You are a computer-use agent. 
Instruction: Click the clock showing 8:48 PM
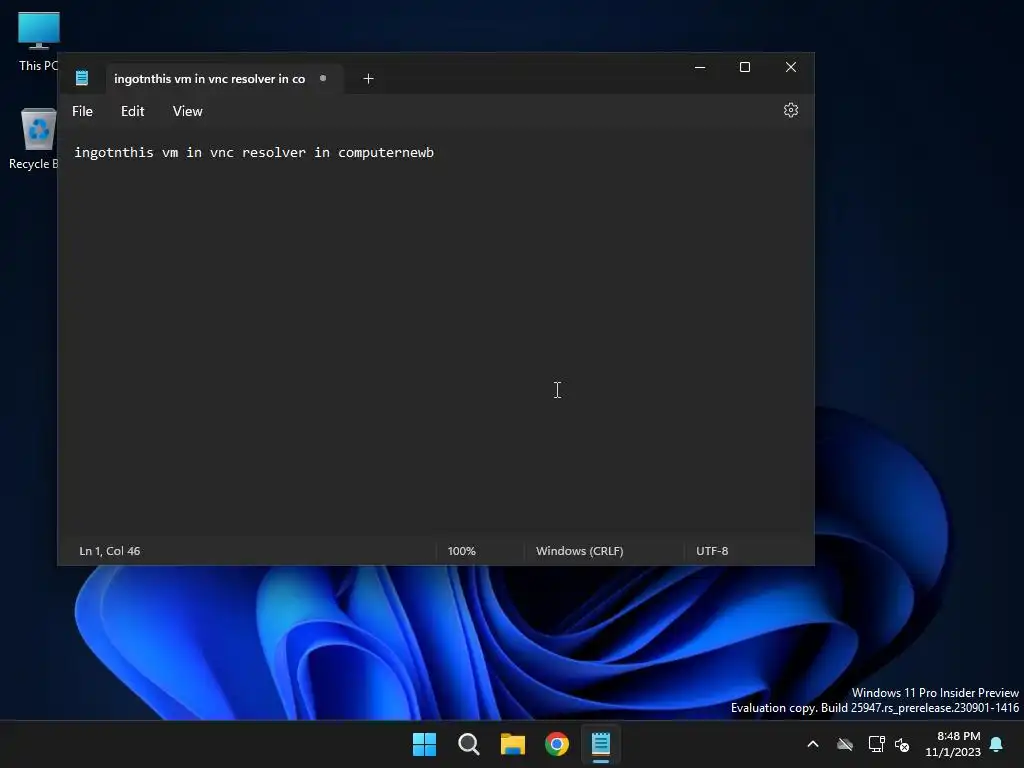coord(958,736)
